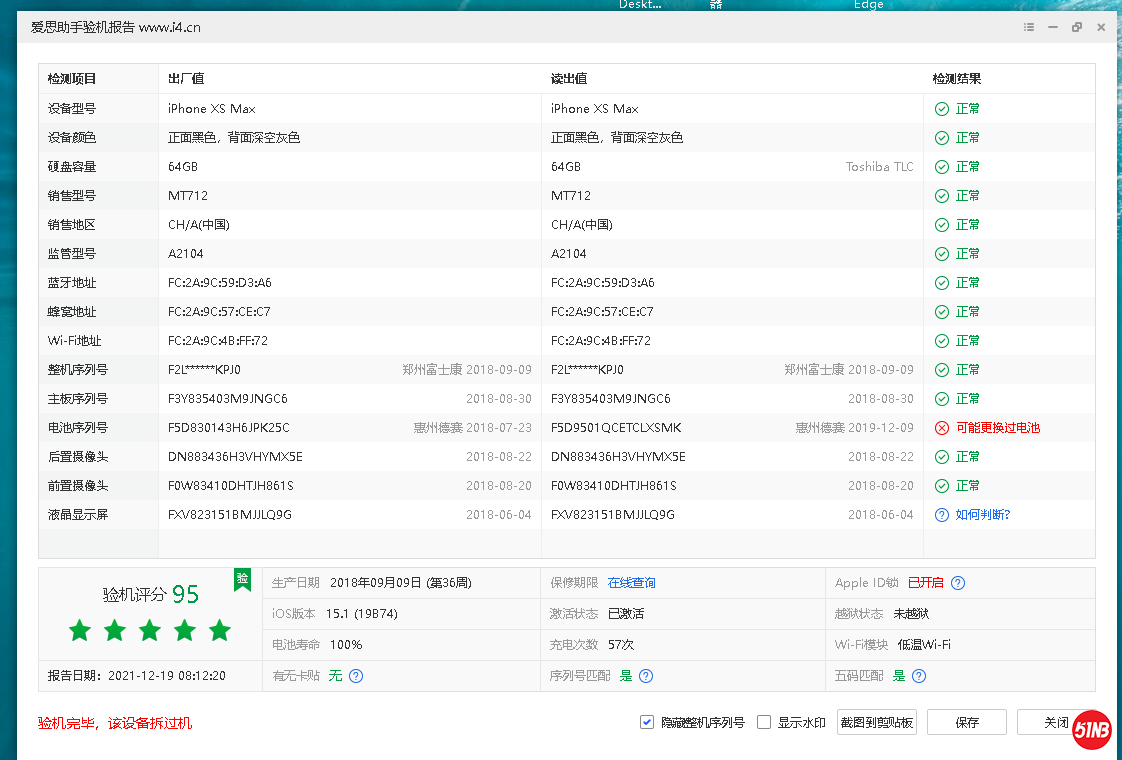Enable the 显示水印 checkbox

click(764, 722)
